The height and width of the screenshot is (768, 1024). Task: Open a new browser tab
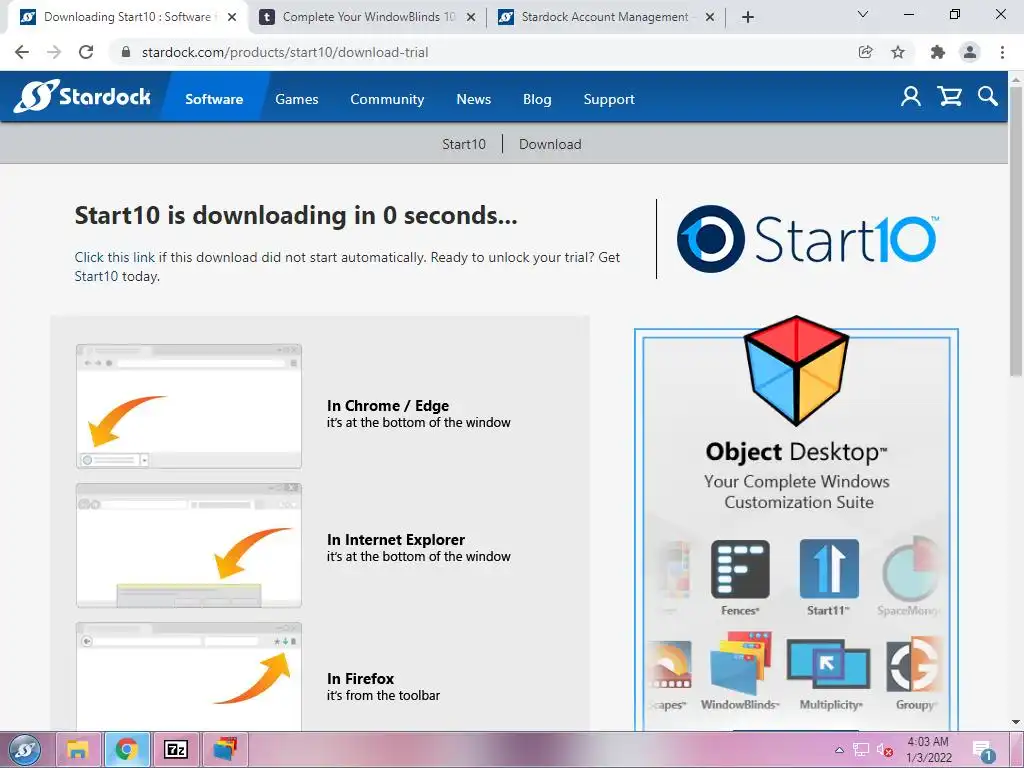pos(748,17)
